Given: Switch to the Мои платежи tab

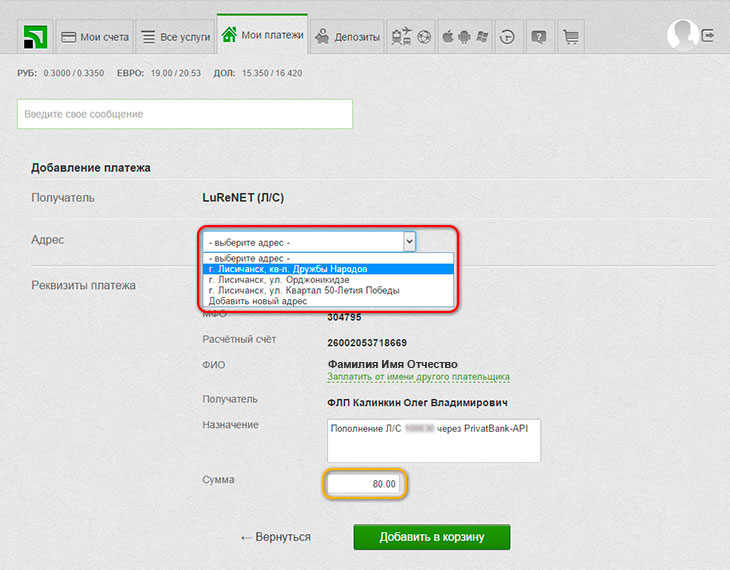Looking at the screenshot, I should tap(263, 35).
